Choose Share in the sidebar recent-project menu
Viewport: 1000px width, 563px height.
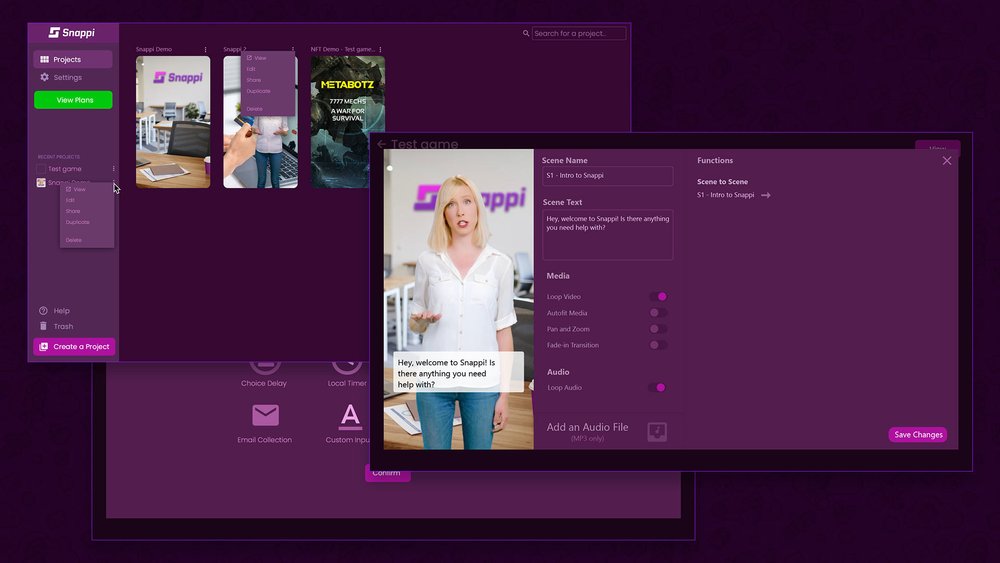pyautogui.click(x=73, y=211)
